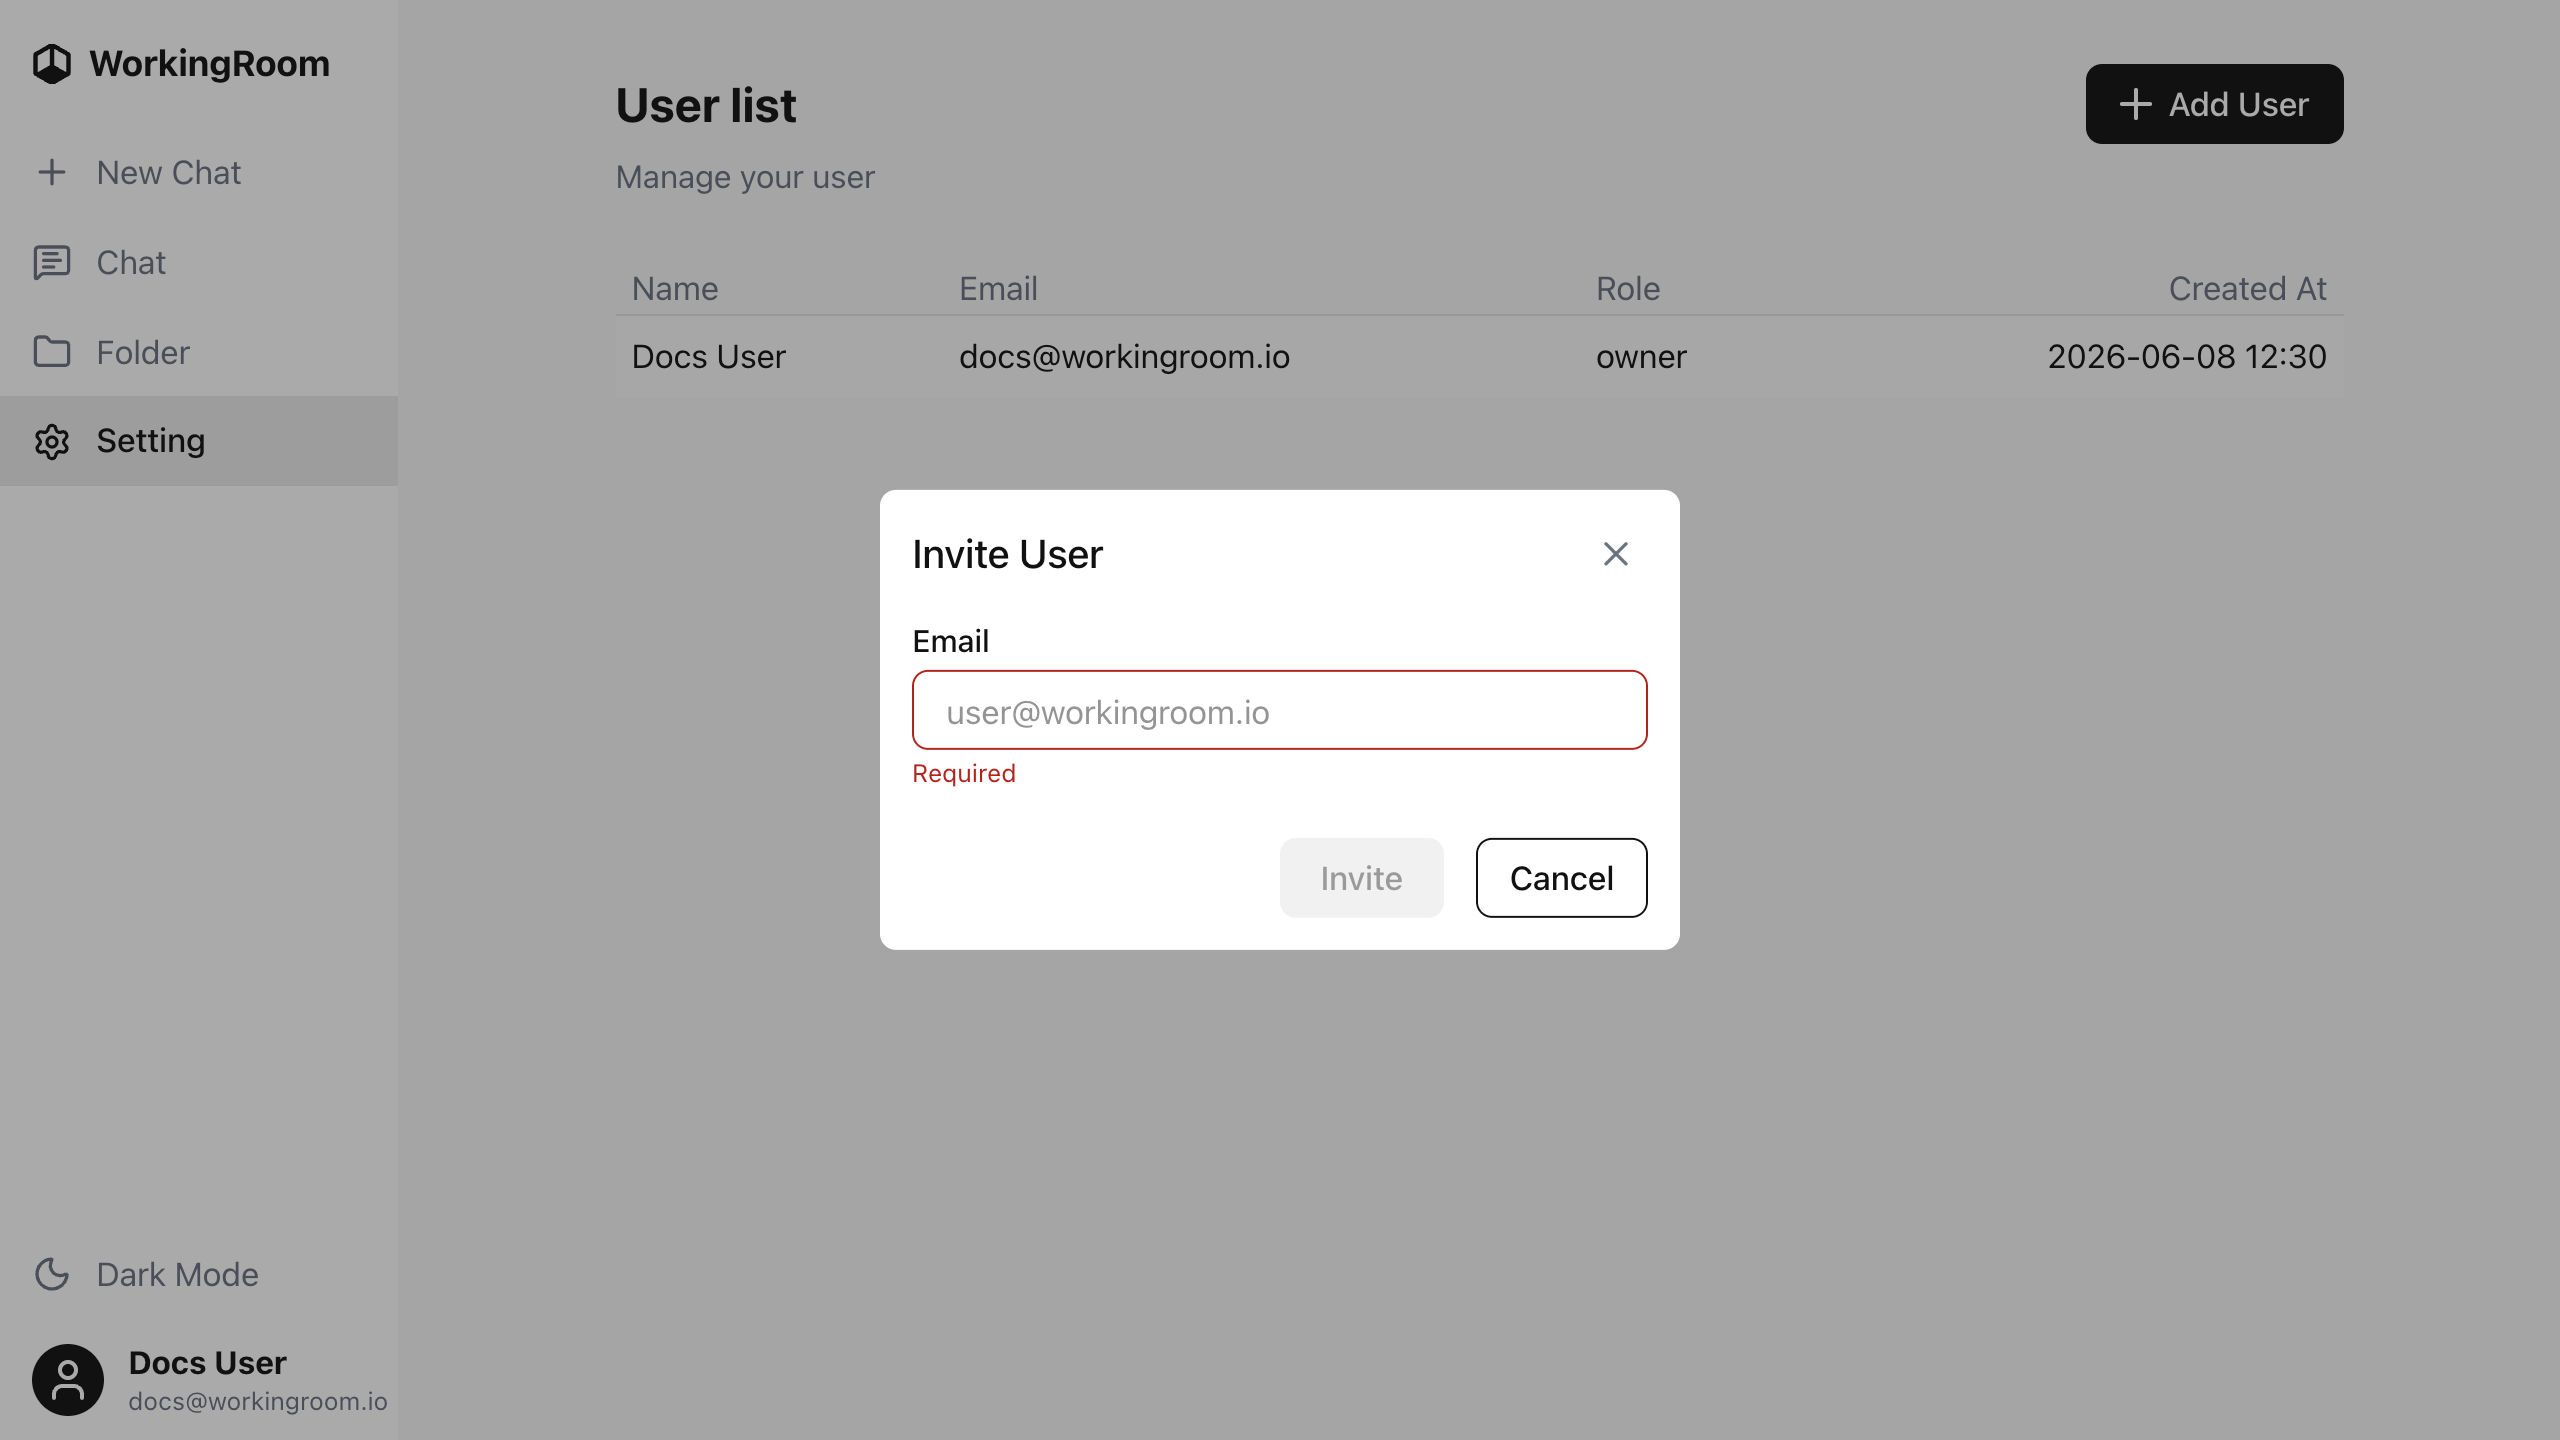
Task: Click the Name column header
Action: (x=675, y=288)
